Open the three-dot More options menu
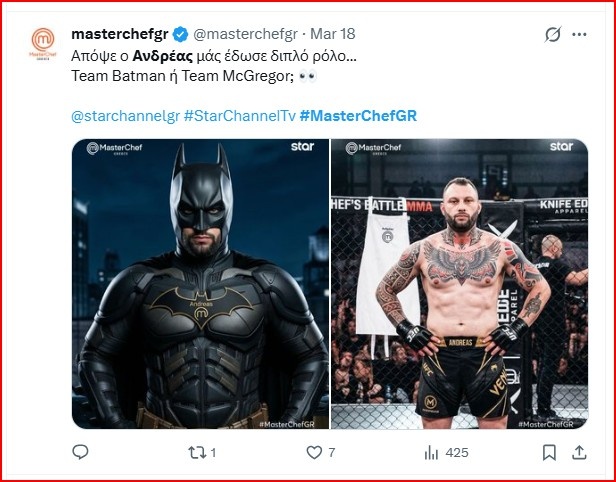Viewport: 616px width, 482px height. tap(579, 35)
